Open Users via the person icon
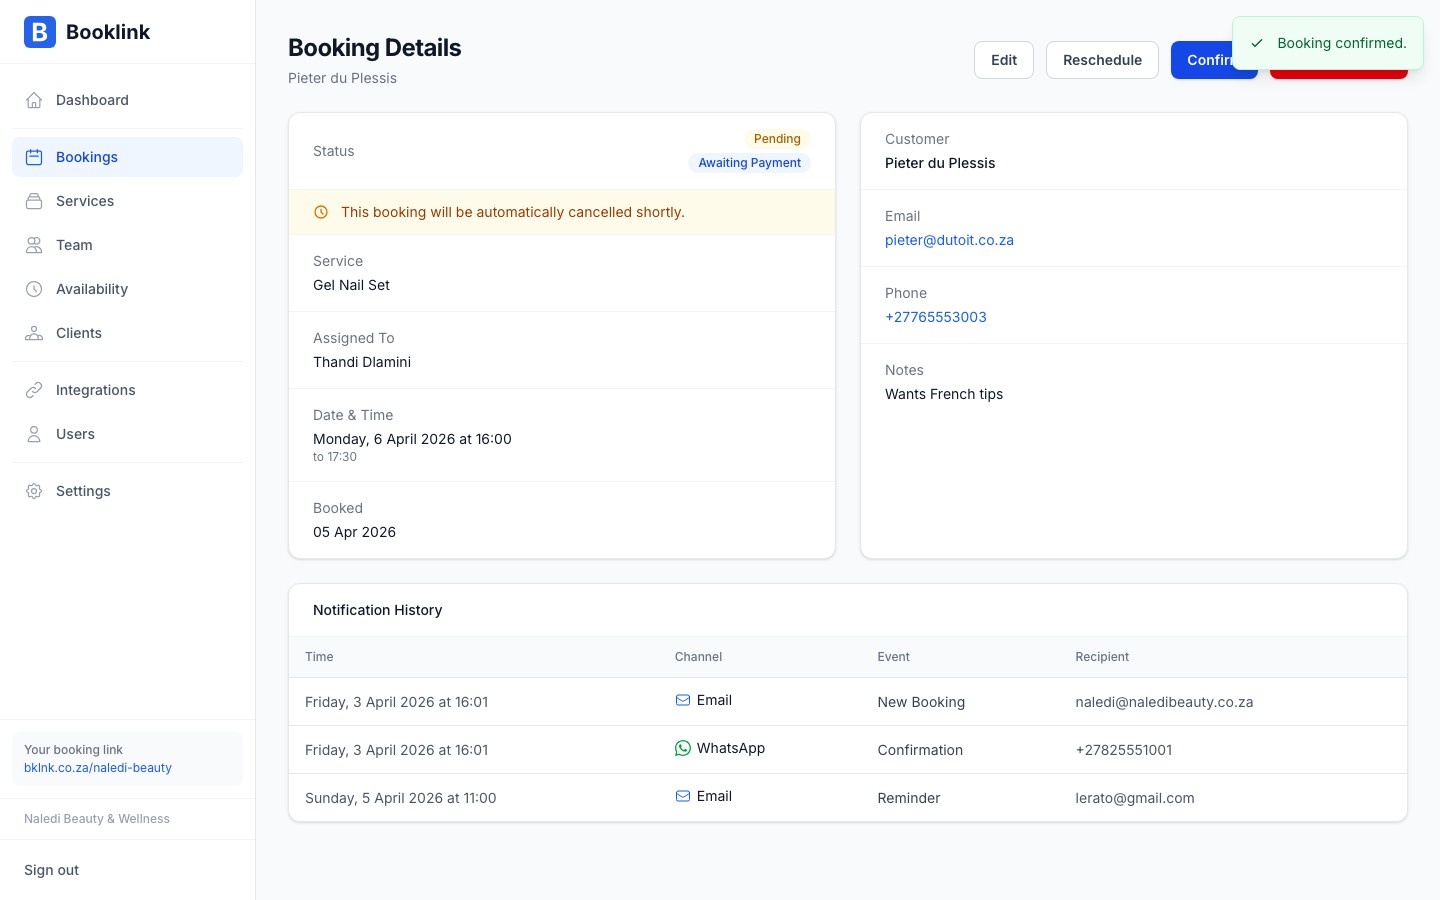1440x900 pixels. (34, 434)
